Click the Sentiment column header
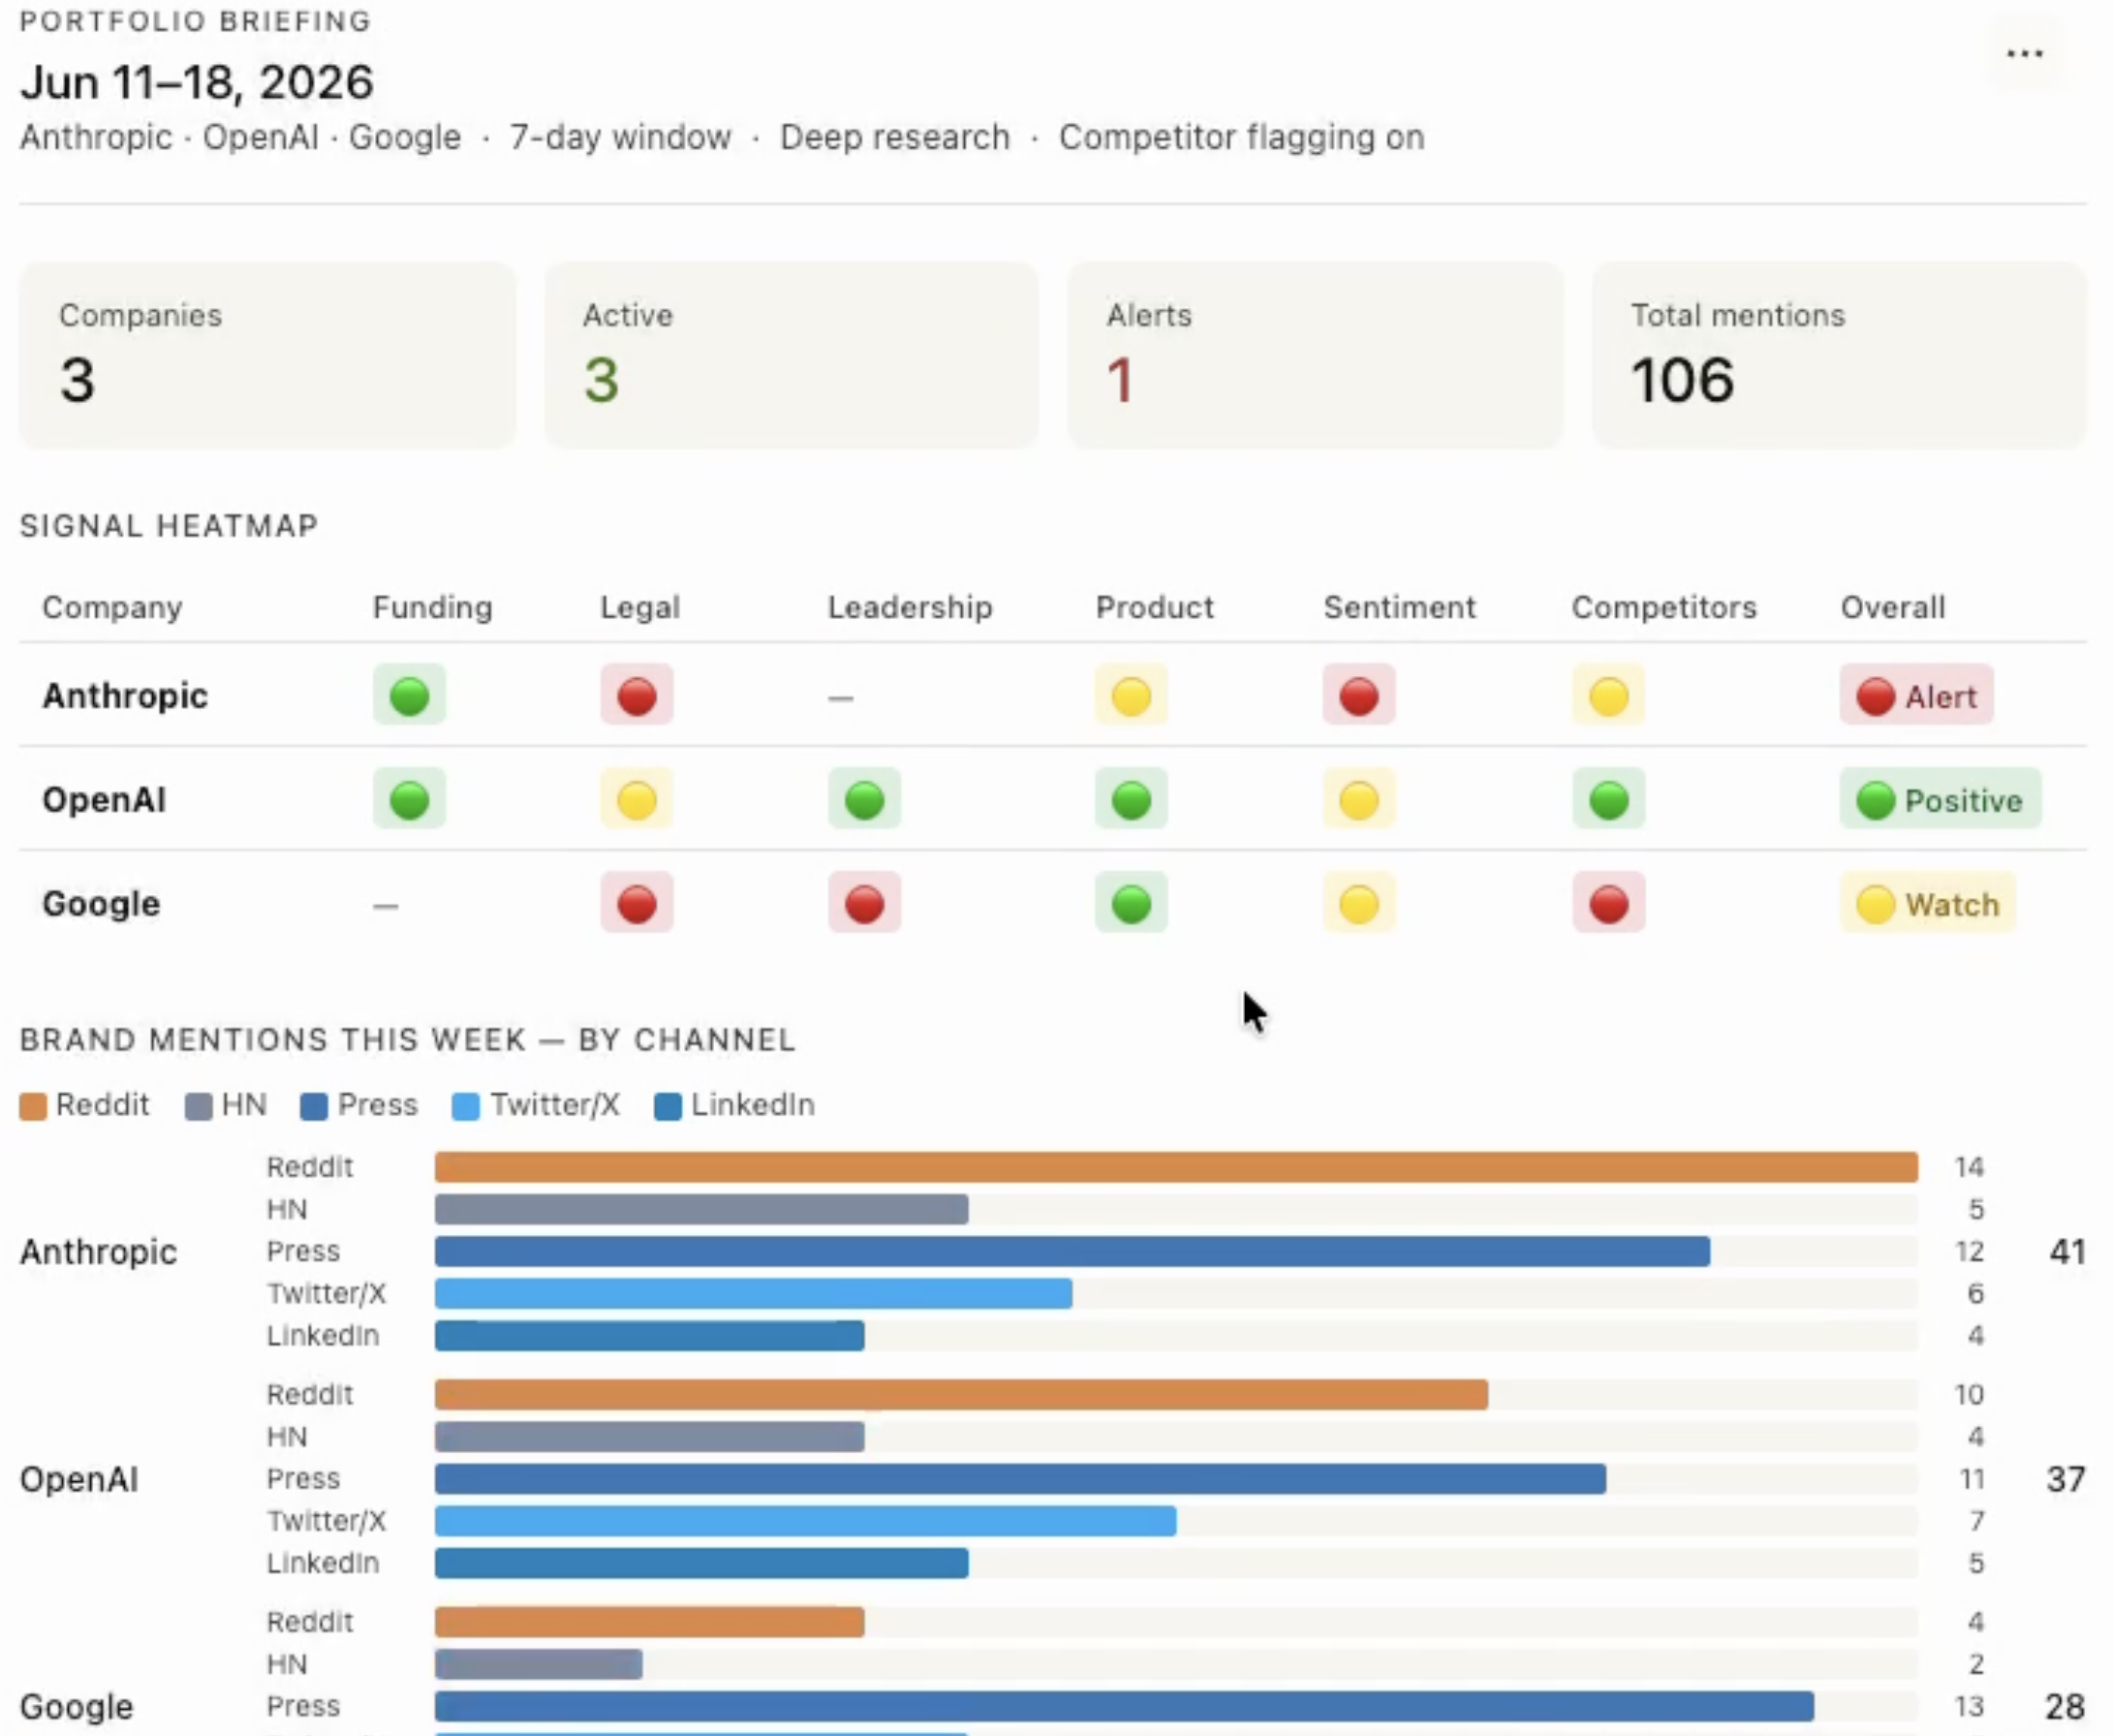The image size is (2114, 1736). pos(1399,607)
